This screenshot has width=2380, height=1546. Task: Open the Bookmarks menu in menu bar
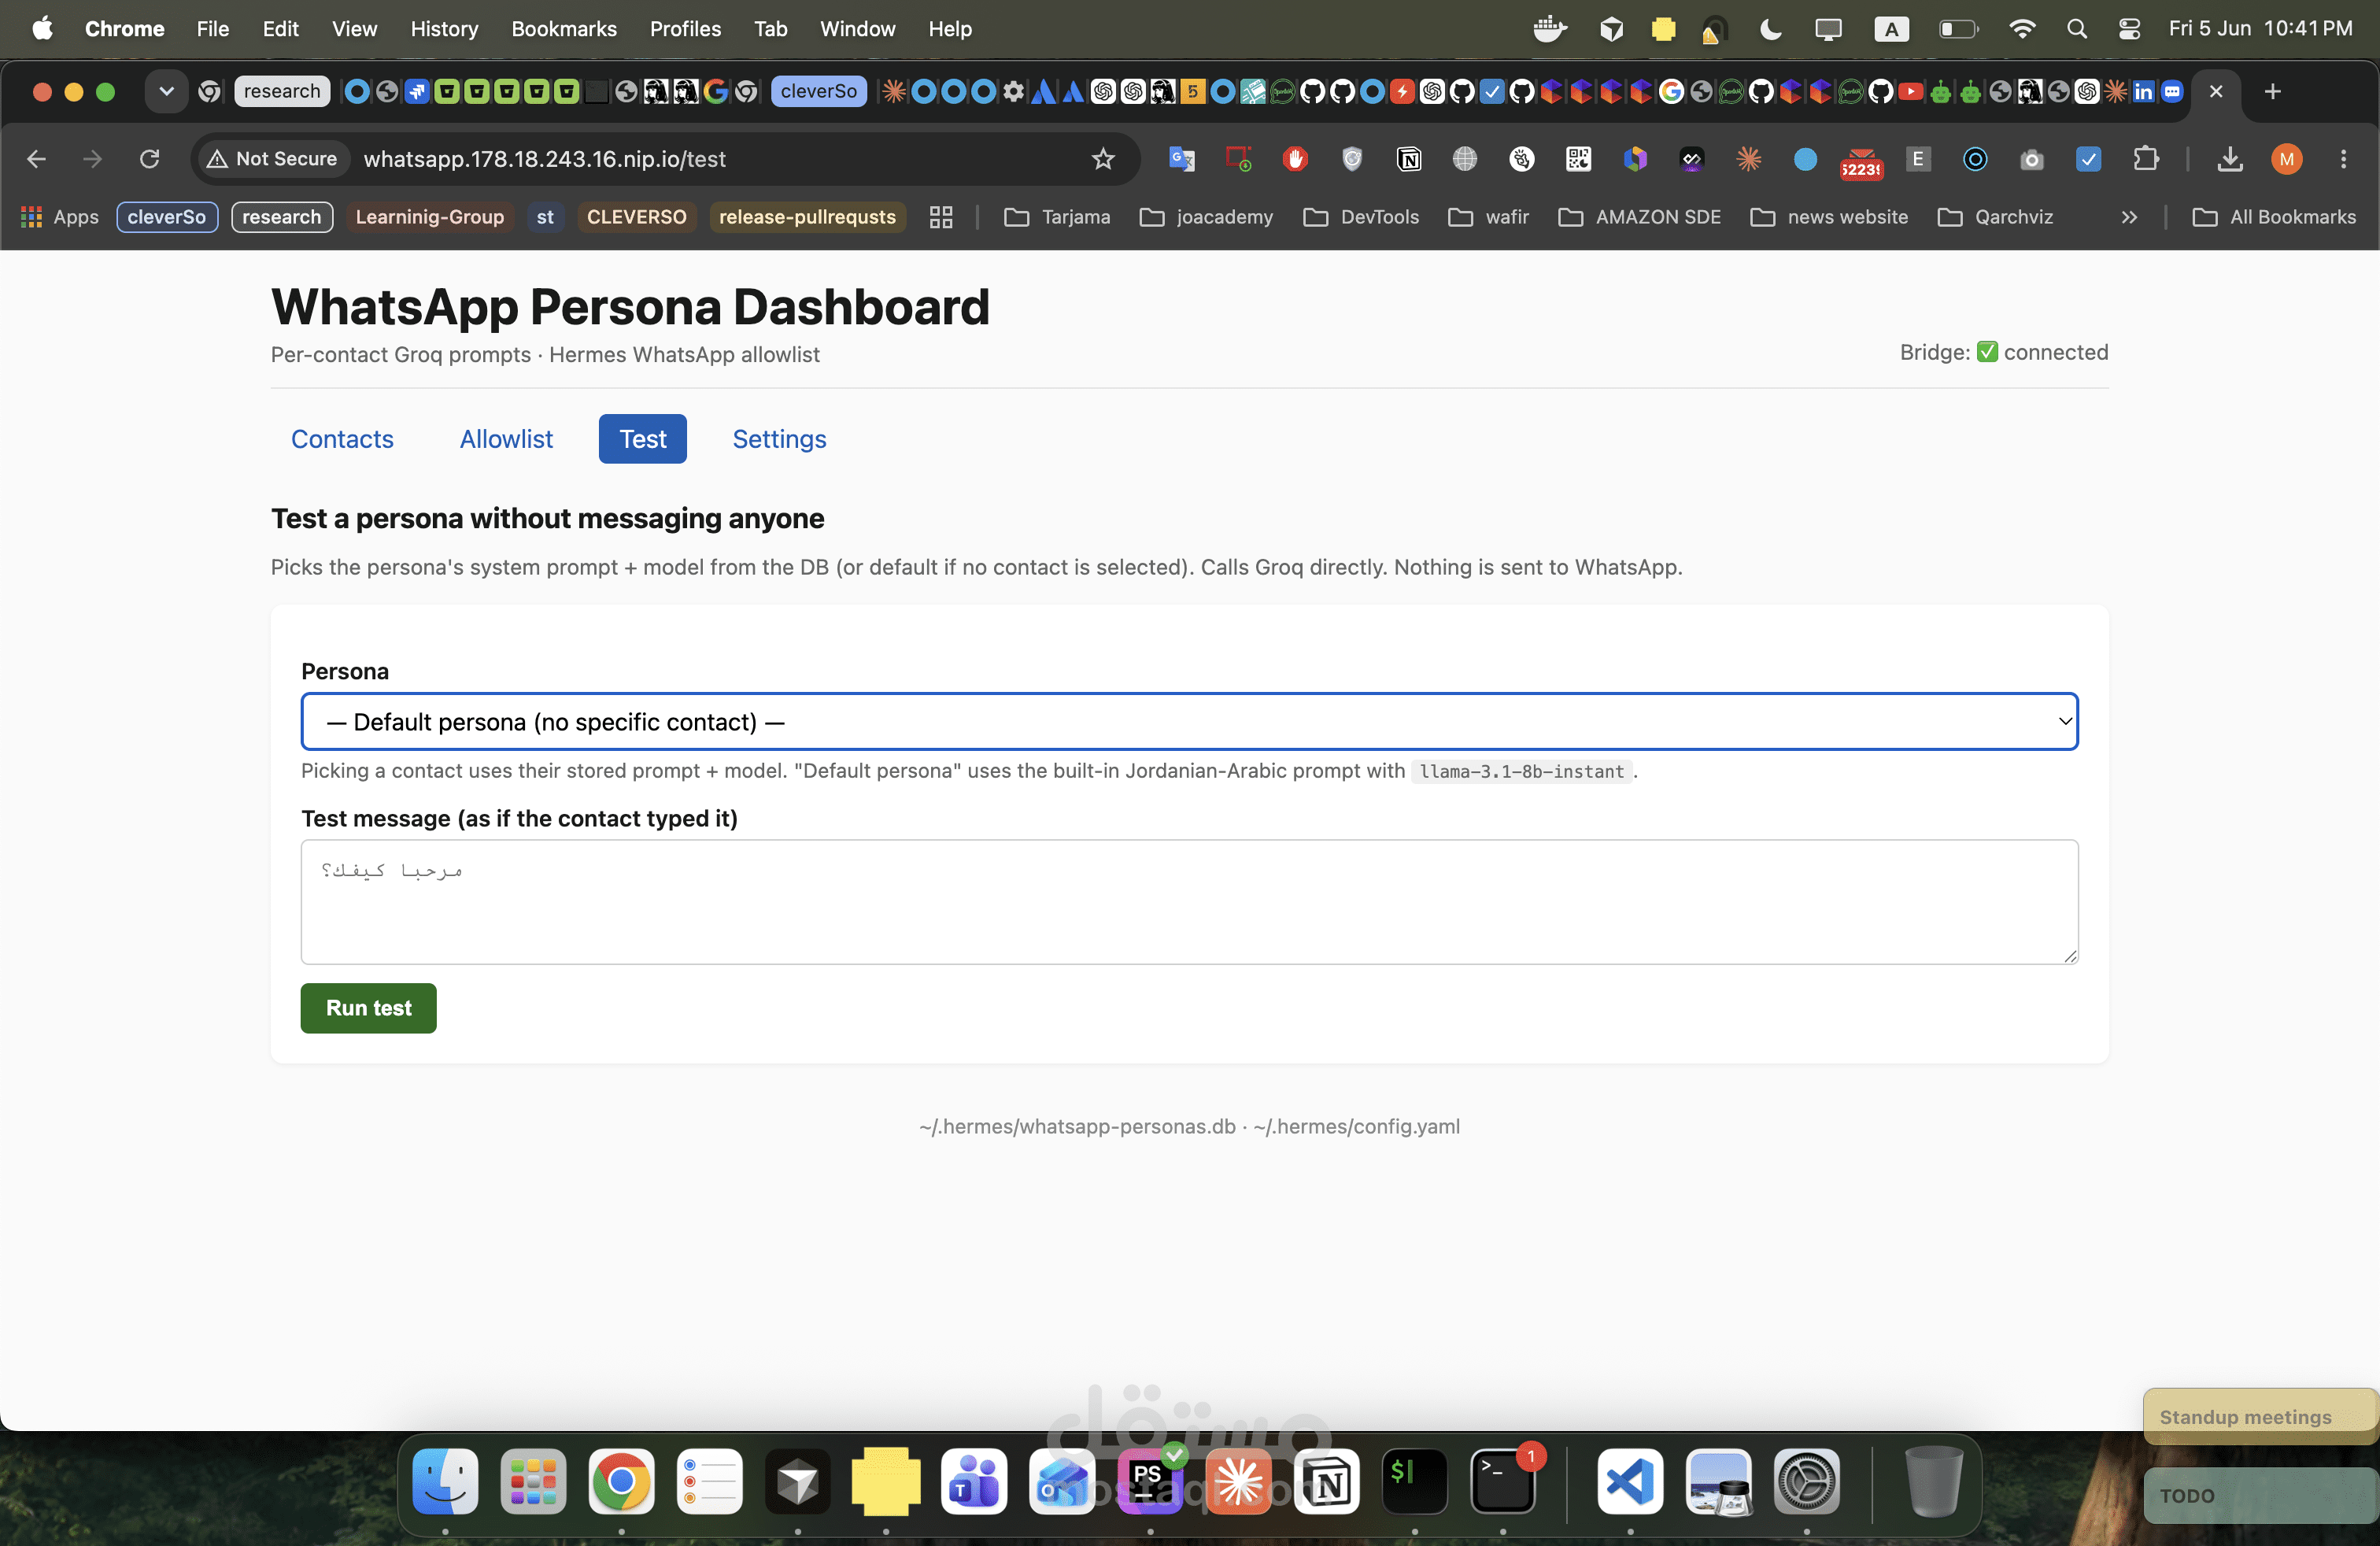(564, 29)
